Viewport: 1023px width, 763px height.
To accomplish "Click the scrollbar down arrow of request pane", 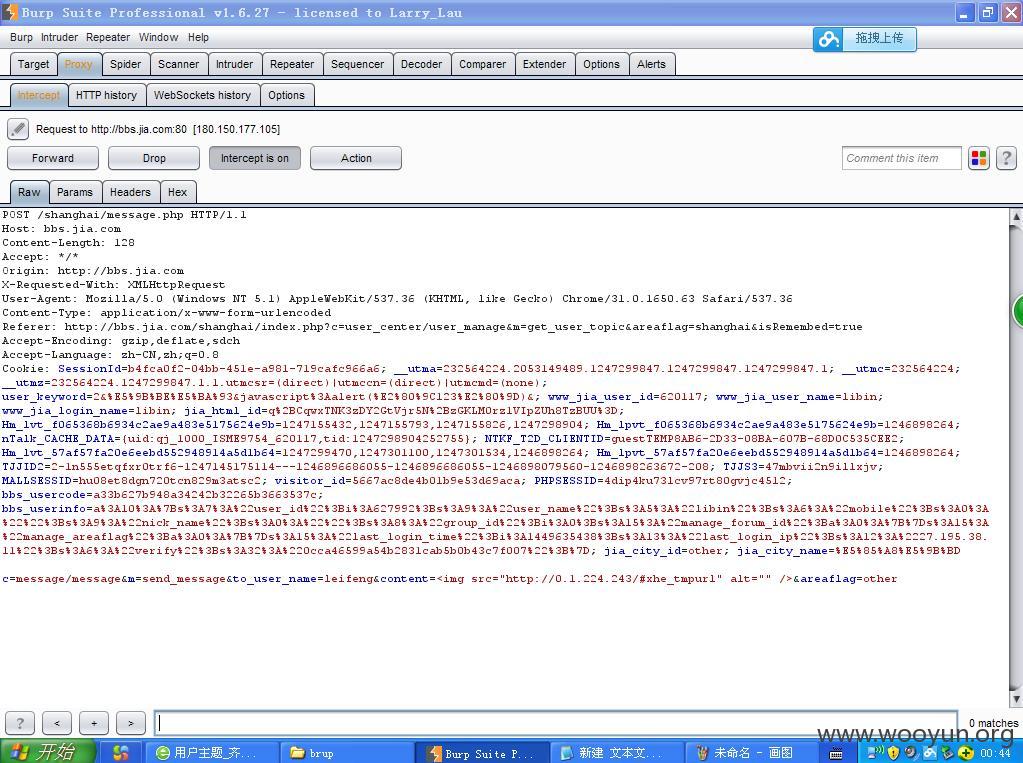I will (x=1016, y=699).
